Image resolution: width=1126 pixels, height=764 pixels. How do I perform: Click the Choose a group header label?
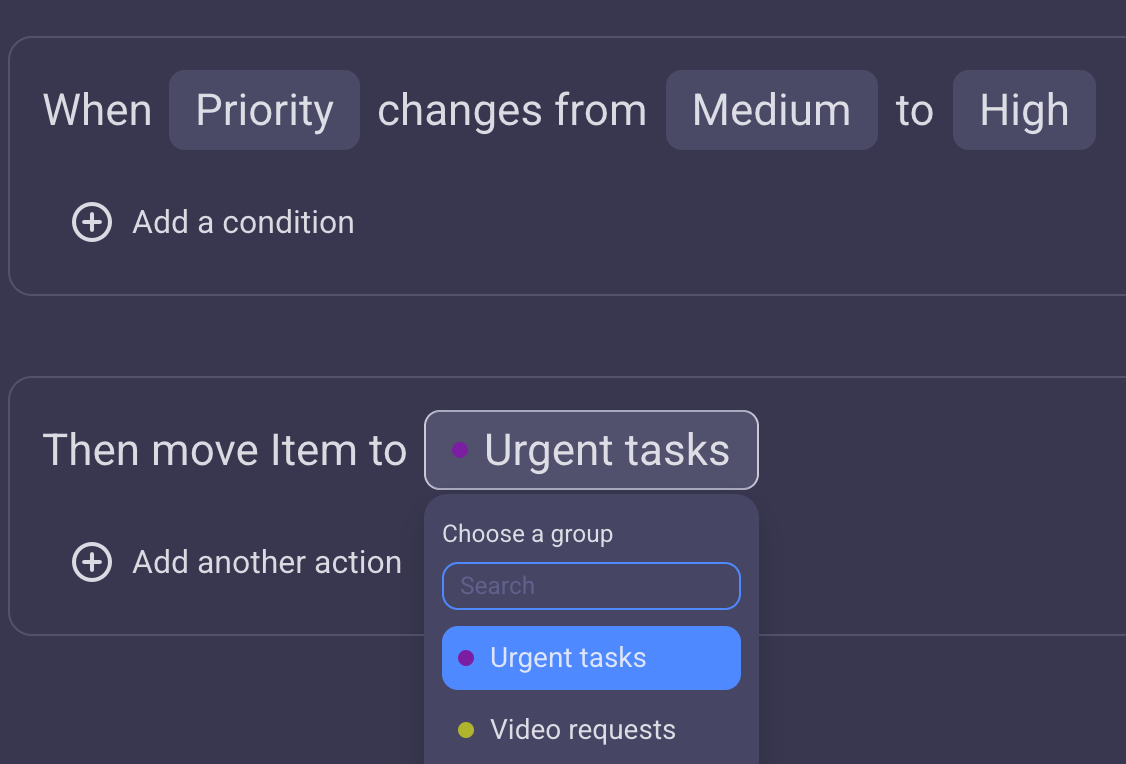[x=527, y=533]
